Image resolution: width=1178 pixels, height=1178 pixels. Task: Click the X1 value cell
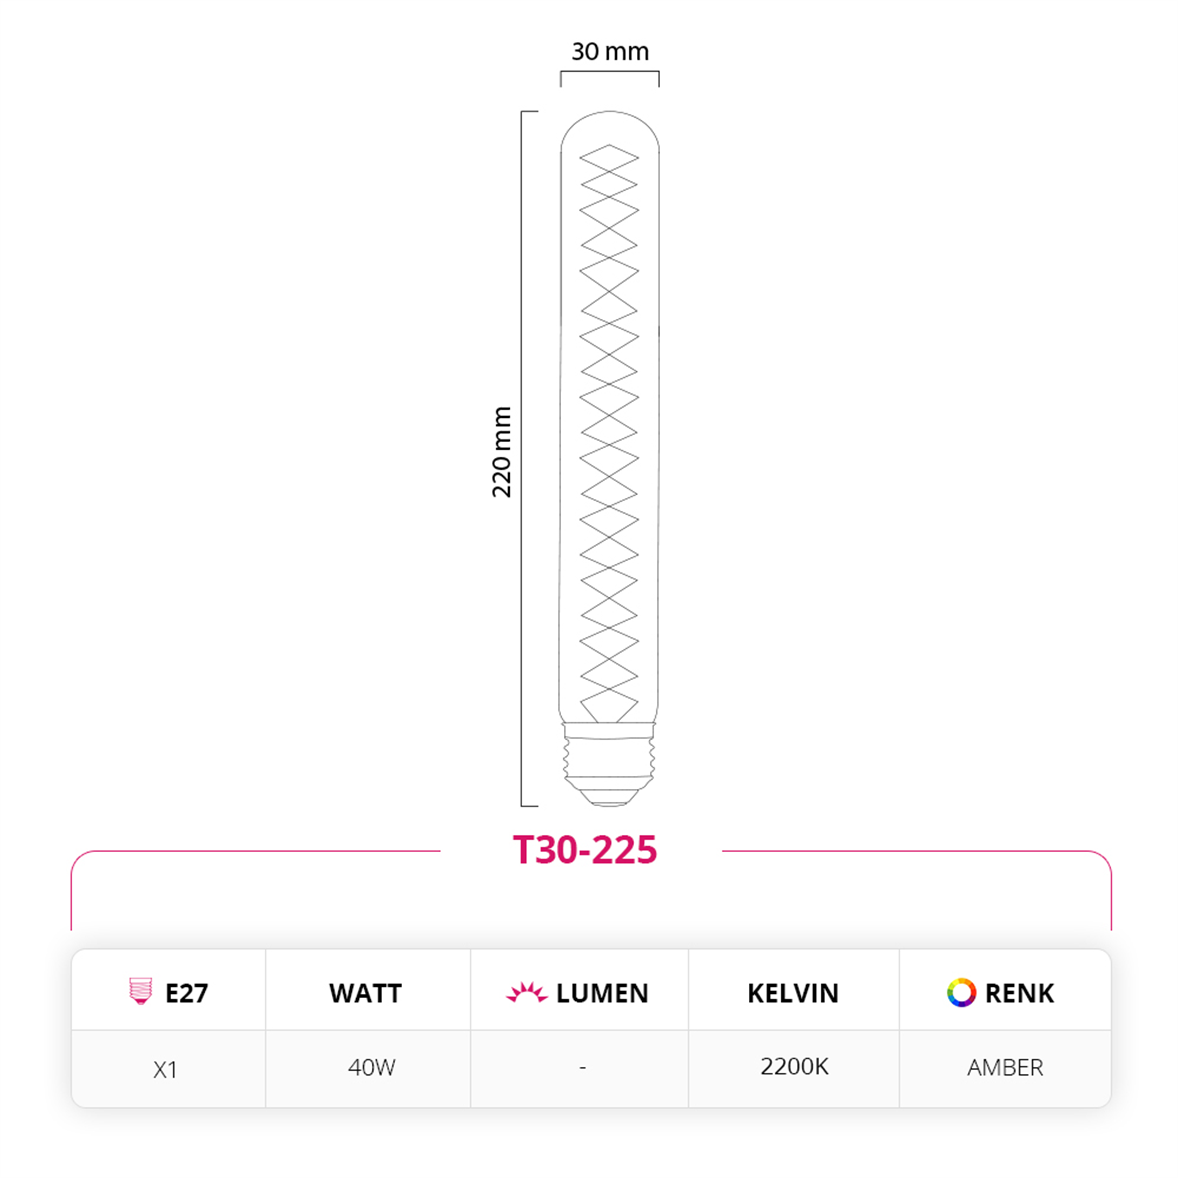point(166,1069)
